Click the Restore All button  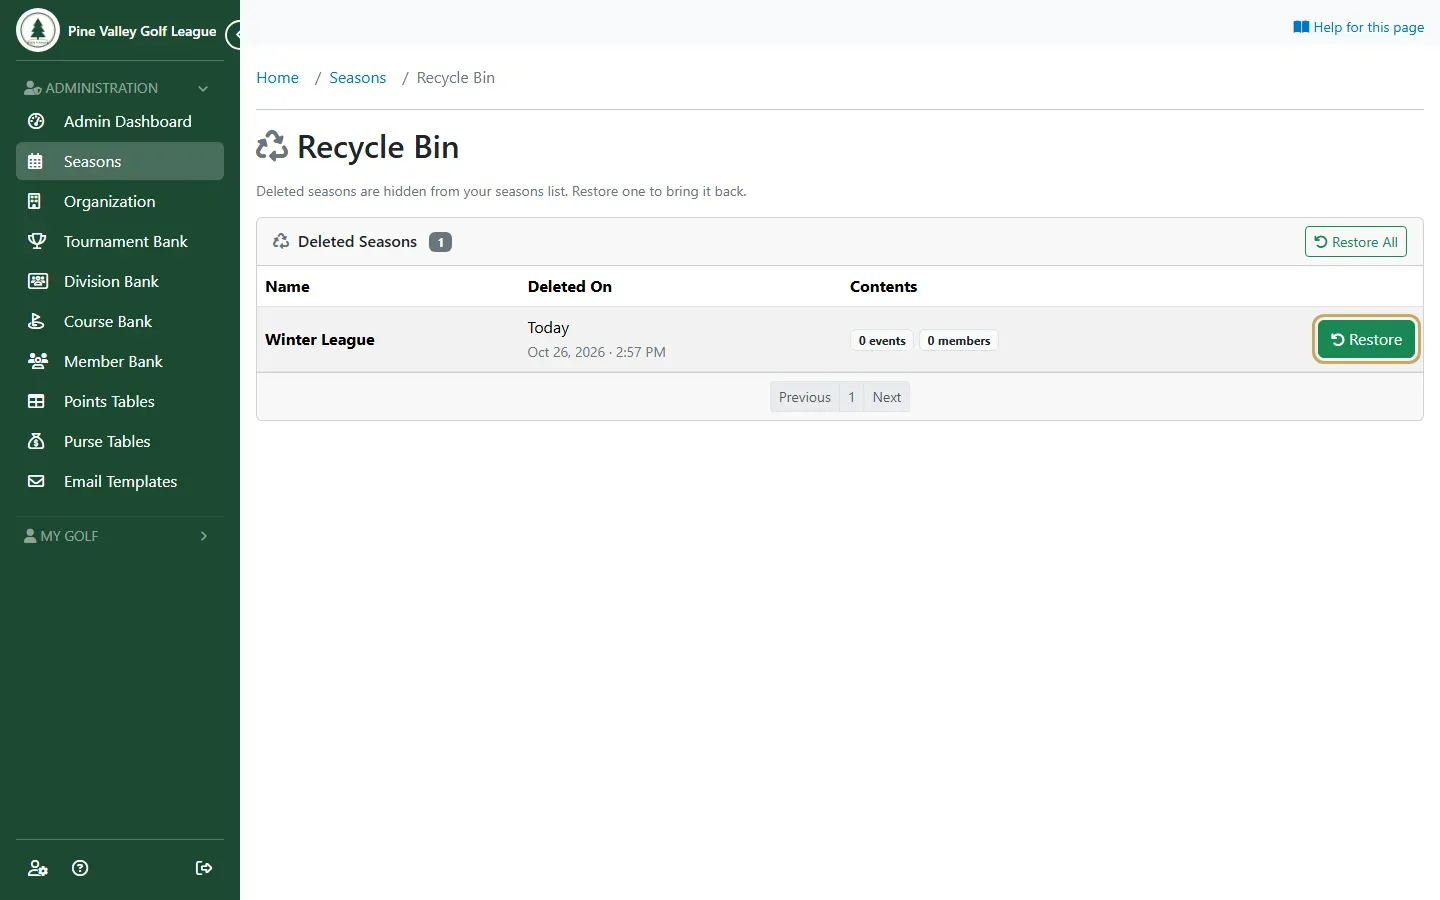click(x=1355, y=242)
